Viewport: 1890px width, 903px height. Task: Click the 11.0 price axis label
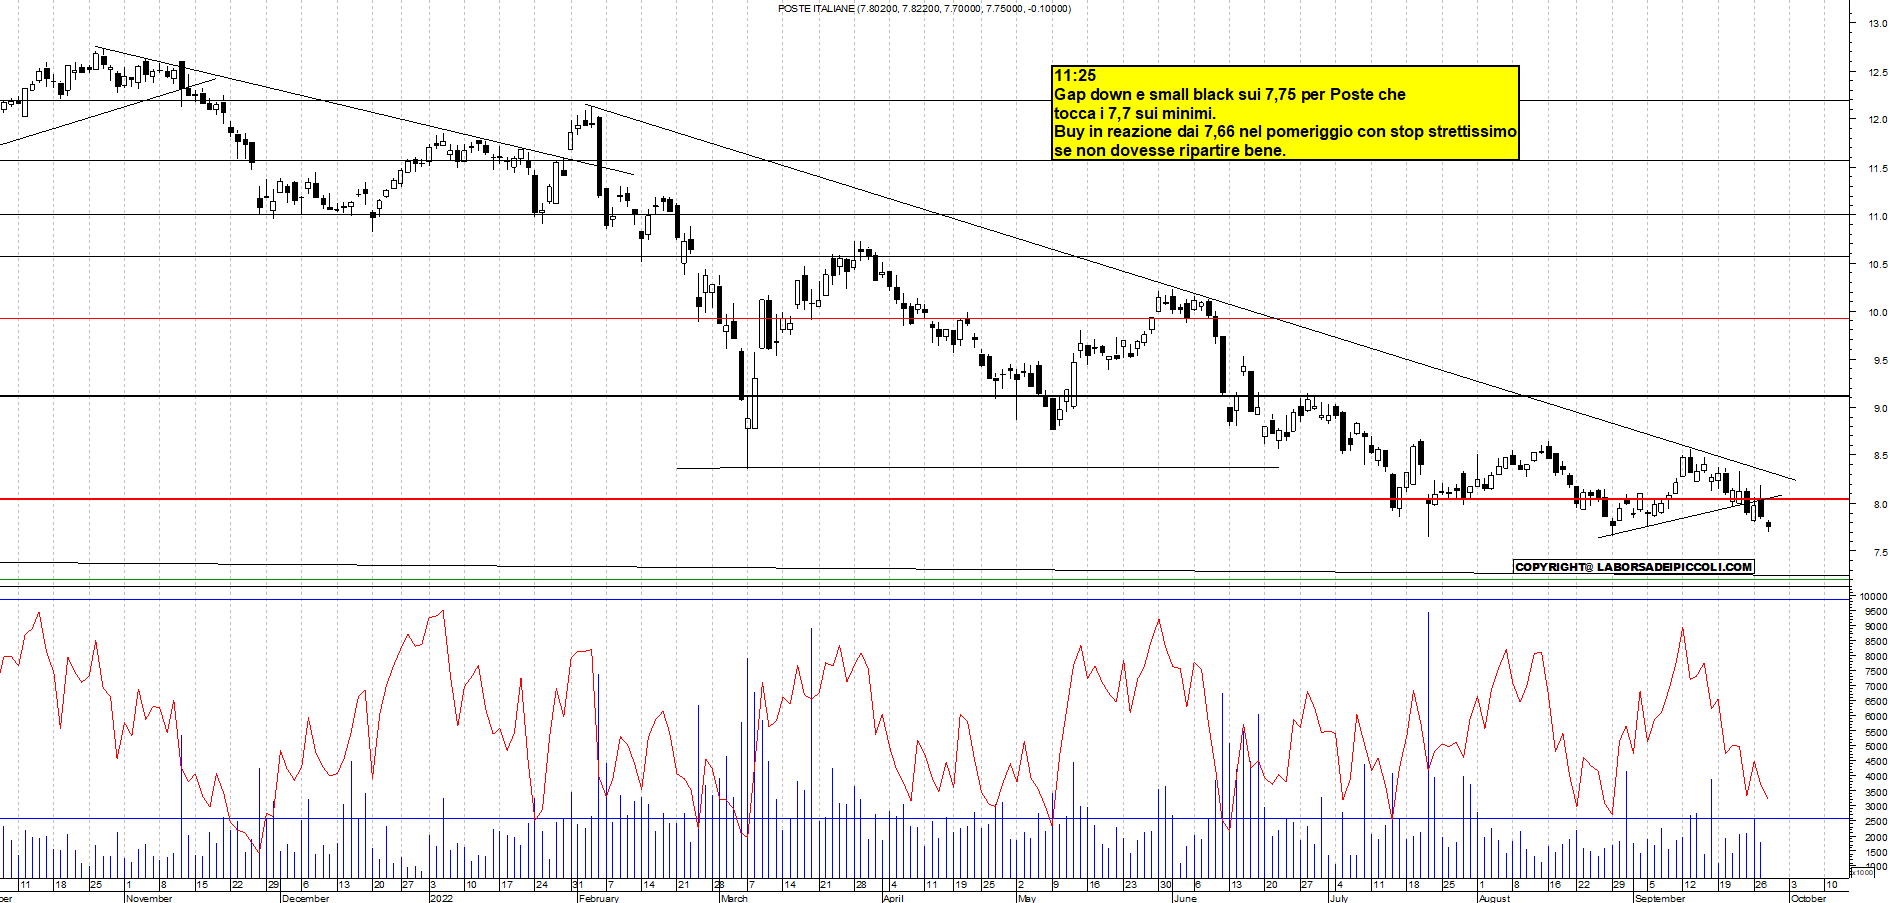click(1877, 217)
